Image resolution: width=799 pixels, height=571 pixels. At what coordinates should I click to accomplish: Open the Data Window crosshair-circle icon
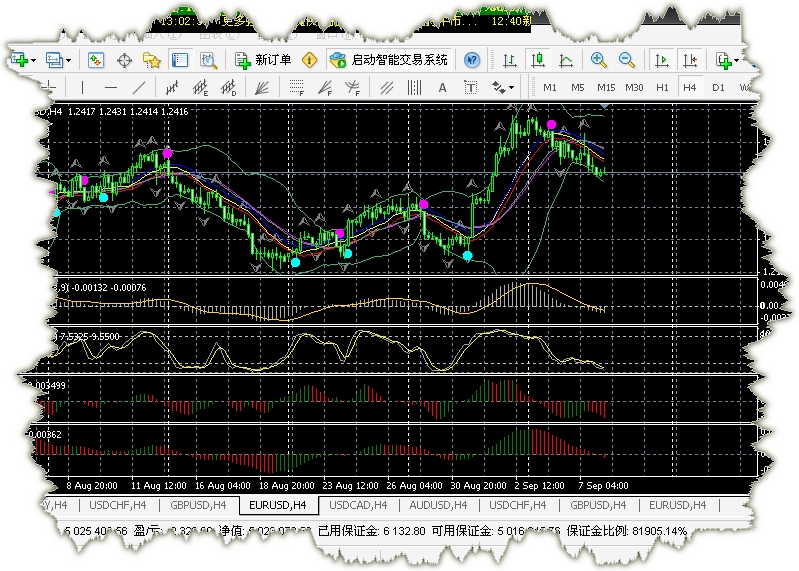[124, 61]
